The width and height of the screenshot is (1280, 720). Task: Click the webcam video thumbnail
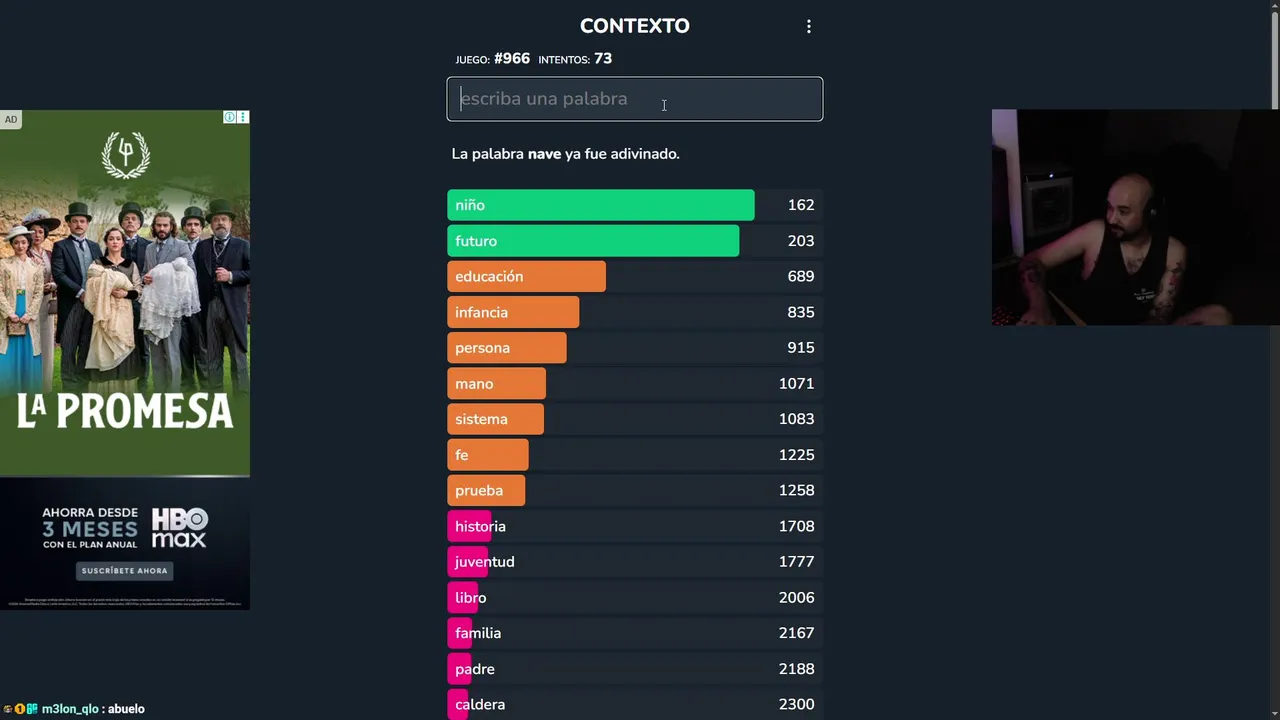click(1135, 217)
